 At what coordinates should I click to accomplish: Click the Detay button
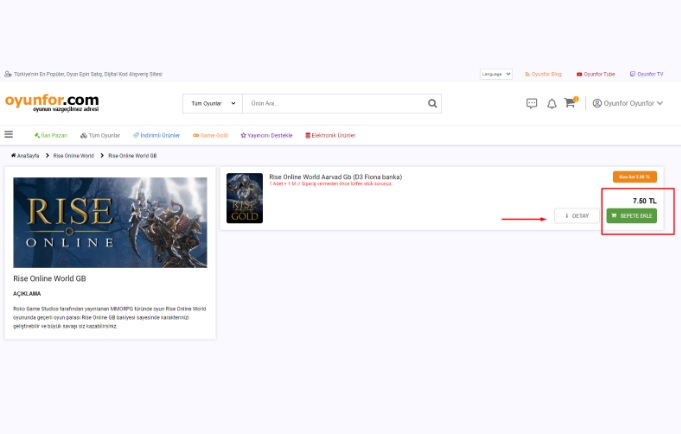[x=577, y=215]
